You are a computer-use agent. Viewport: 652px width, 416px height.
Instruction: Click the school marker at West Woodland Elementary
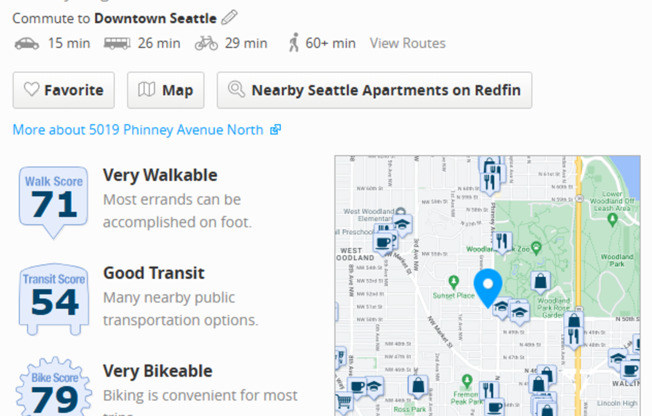[402, 225]
